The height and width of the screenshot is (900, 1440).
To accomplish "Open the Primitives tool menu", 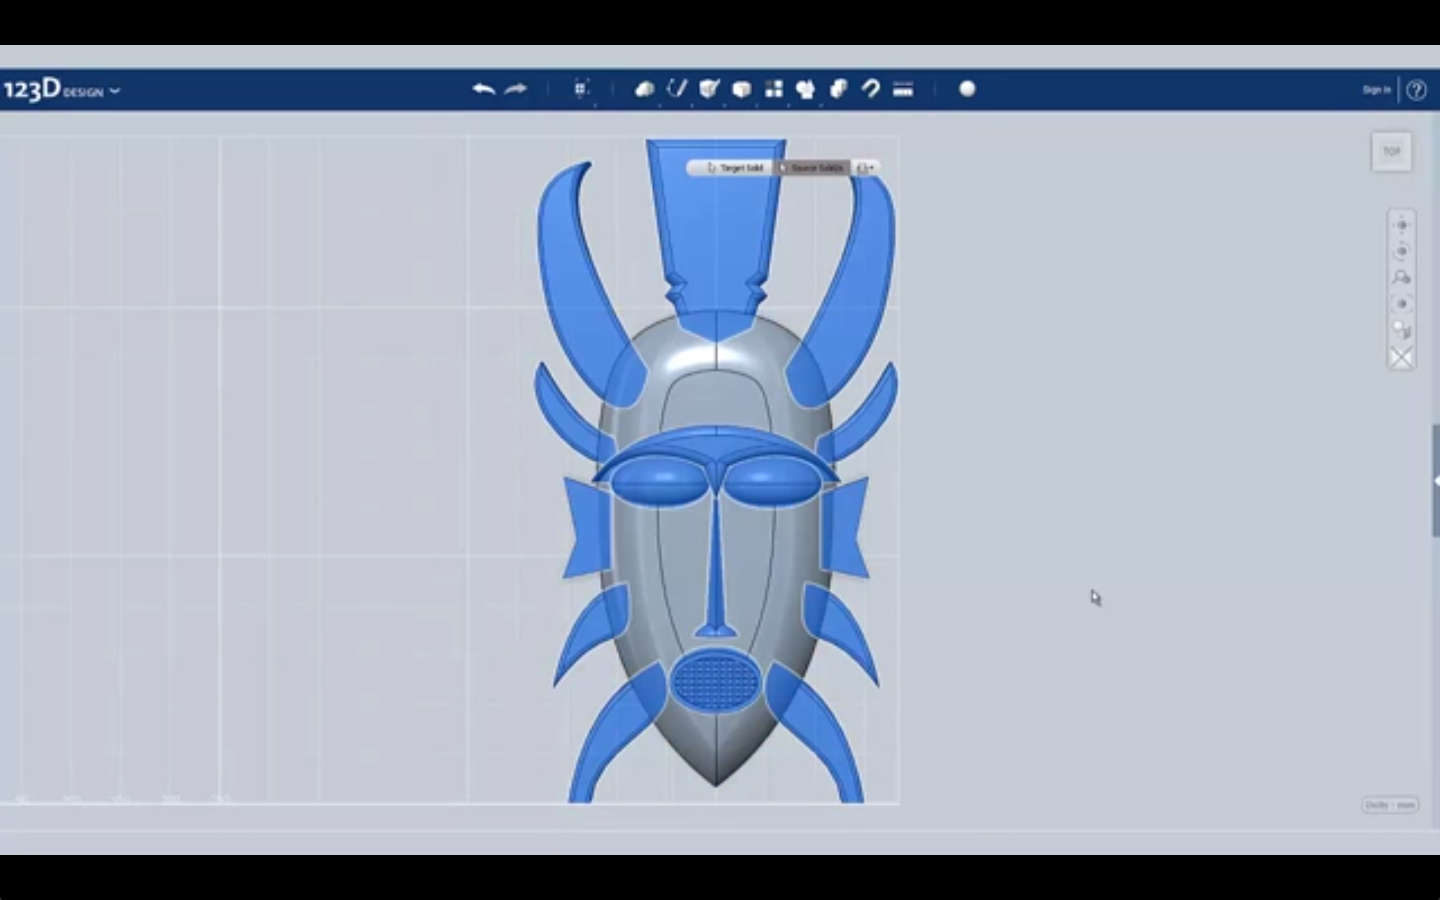I will click(645, 89).
